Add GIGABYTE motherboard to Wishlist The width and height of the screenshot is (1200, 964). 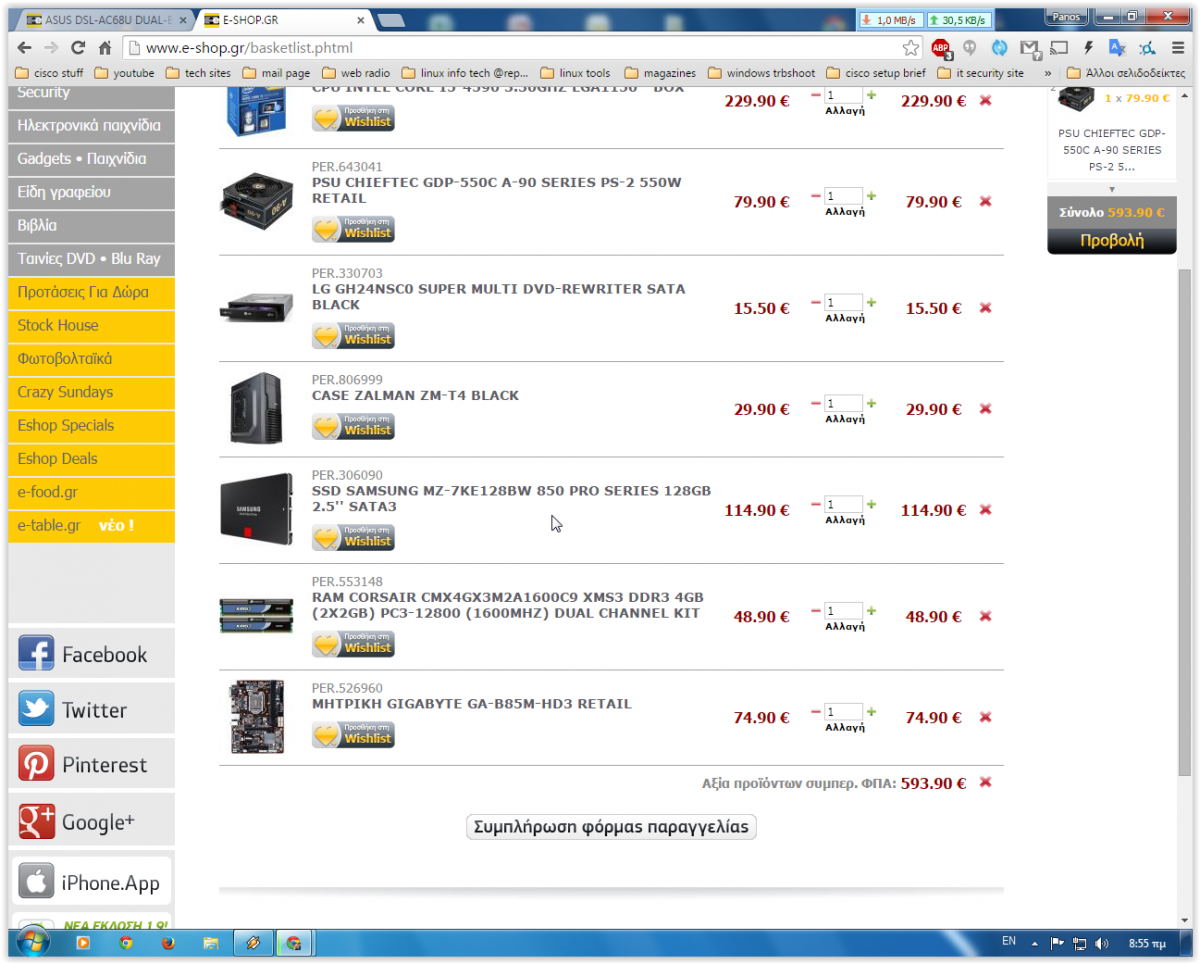pyautogui.click(x=353, y=735)
